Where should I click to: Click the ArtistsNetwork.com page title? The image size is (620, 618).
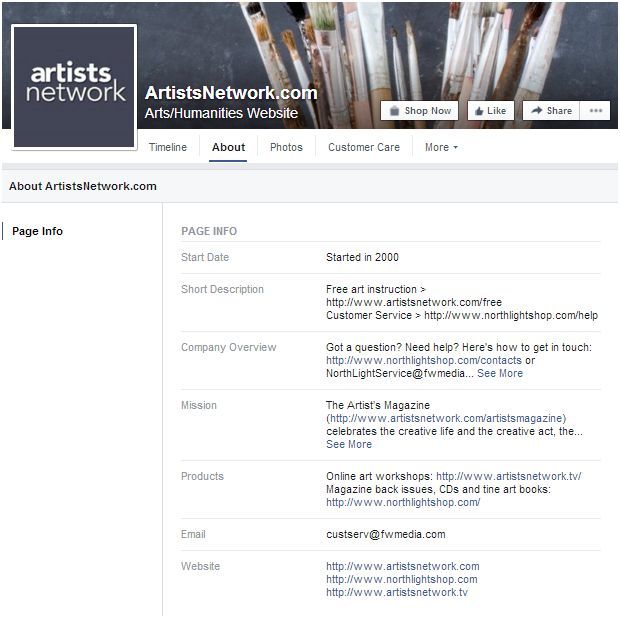click(231, 93)
